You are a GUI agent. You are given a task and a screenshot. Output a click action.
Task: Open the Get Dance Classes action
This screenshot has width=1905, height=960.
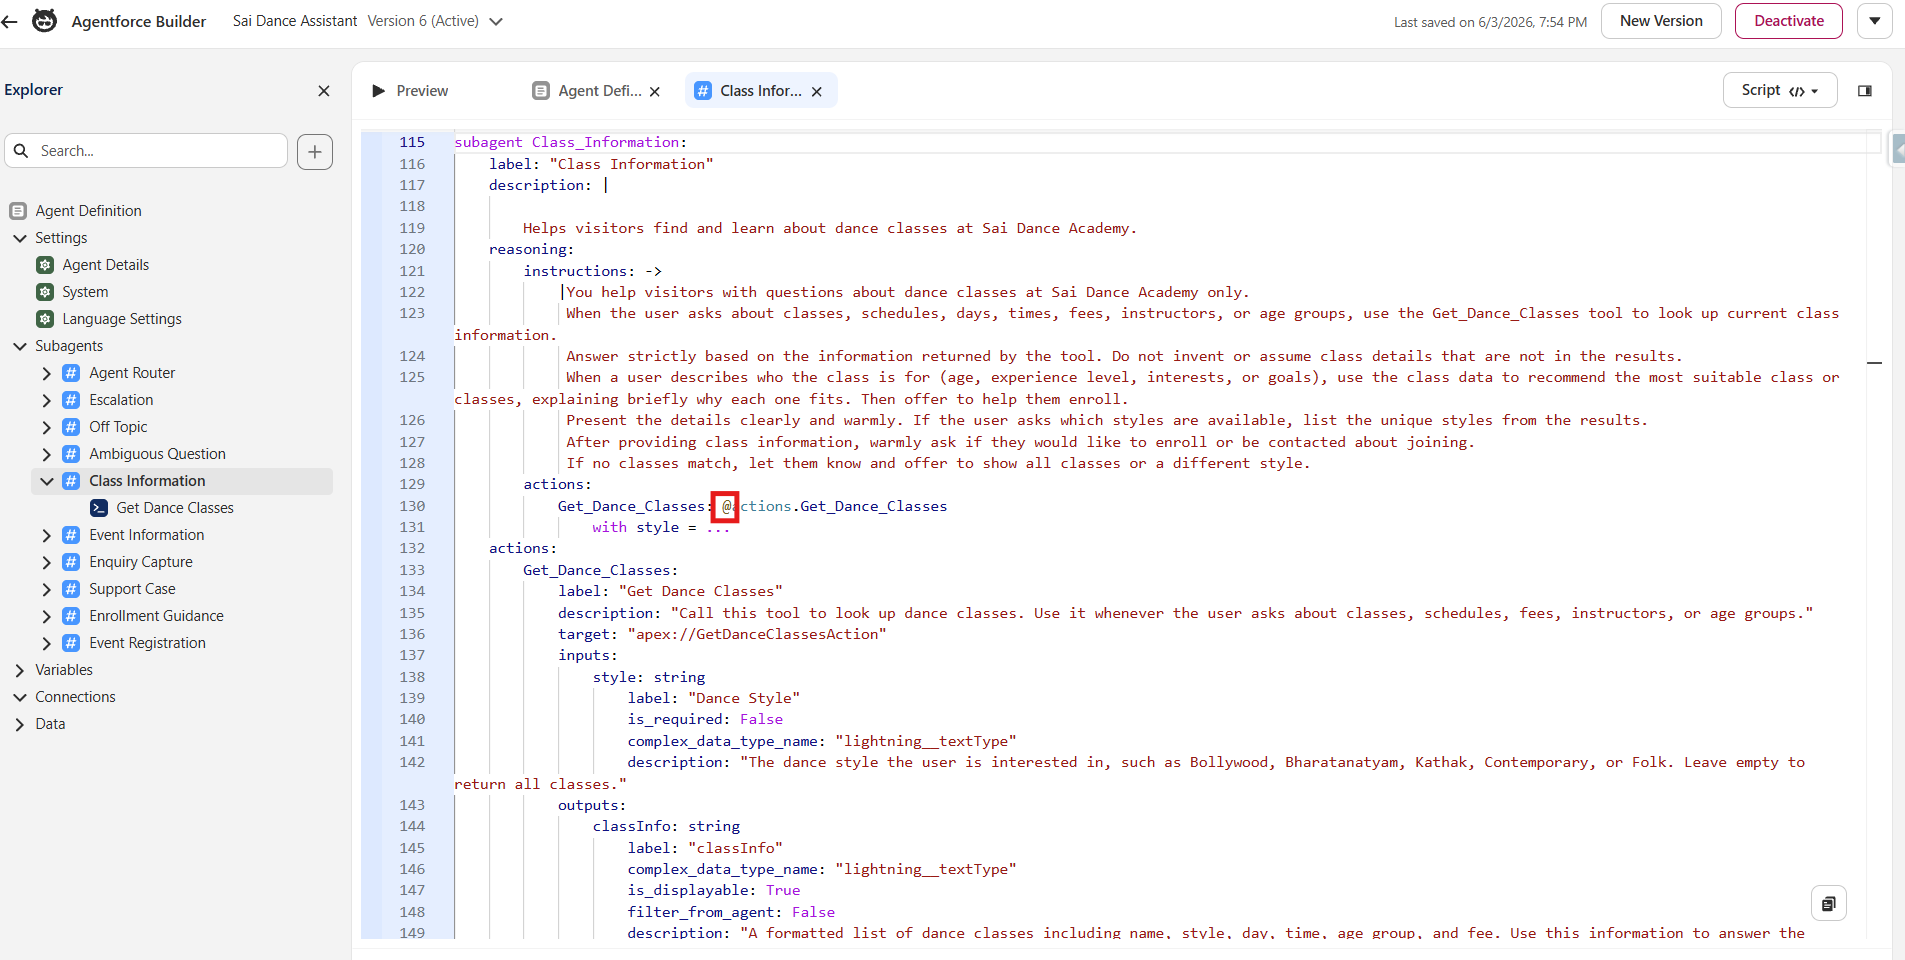175,508
